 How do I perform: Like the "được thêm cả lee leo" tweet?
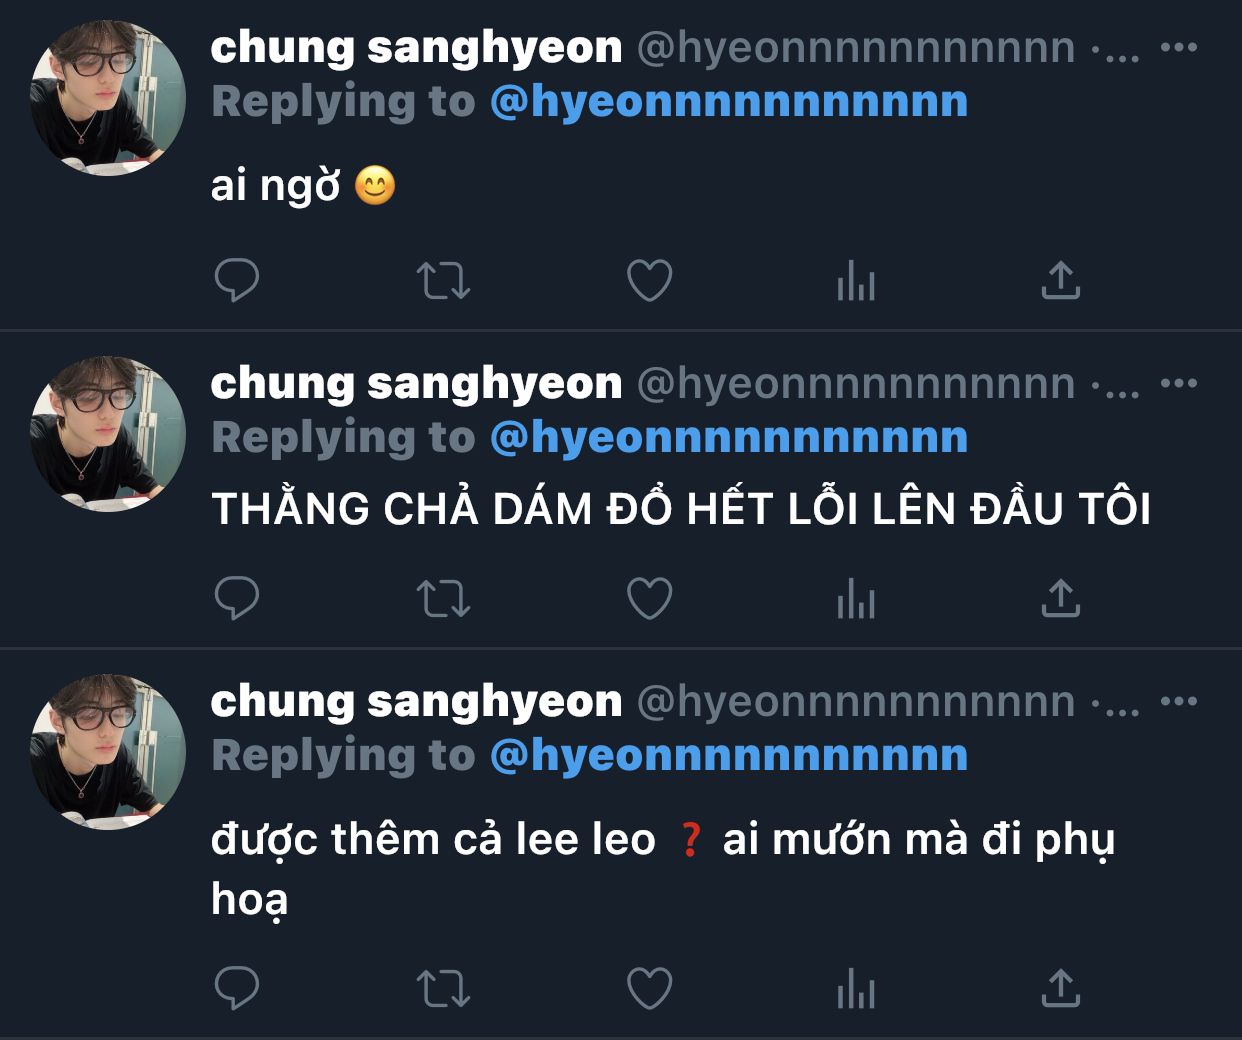tap(649, 989)
